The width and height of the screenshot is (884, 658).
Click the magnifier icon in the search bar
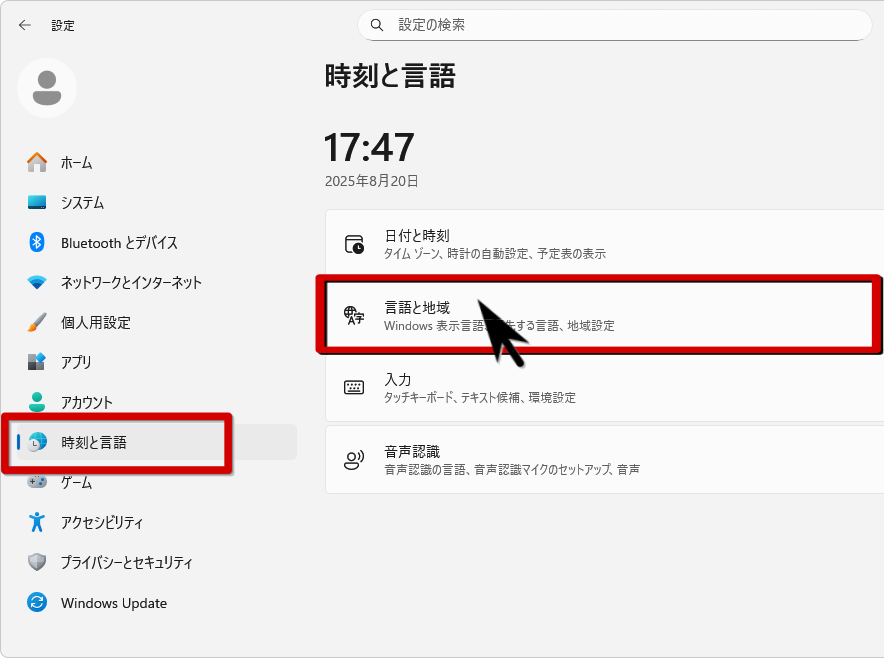377,24
